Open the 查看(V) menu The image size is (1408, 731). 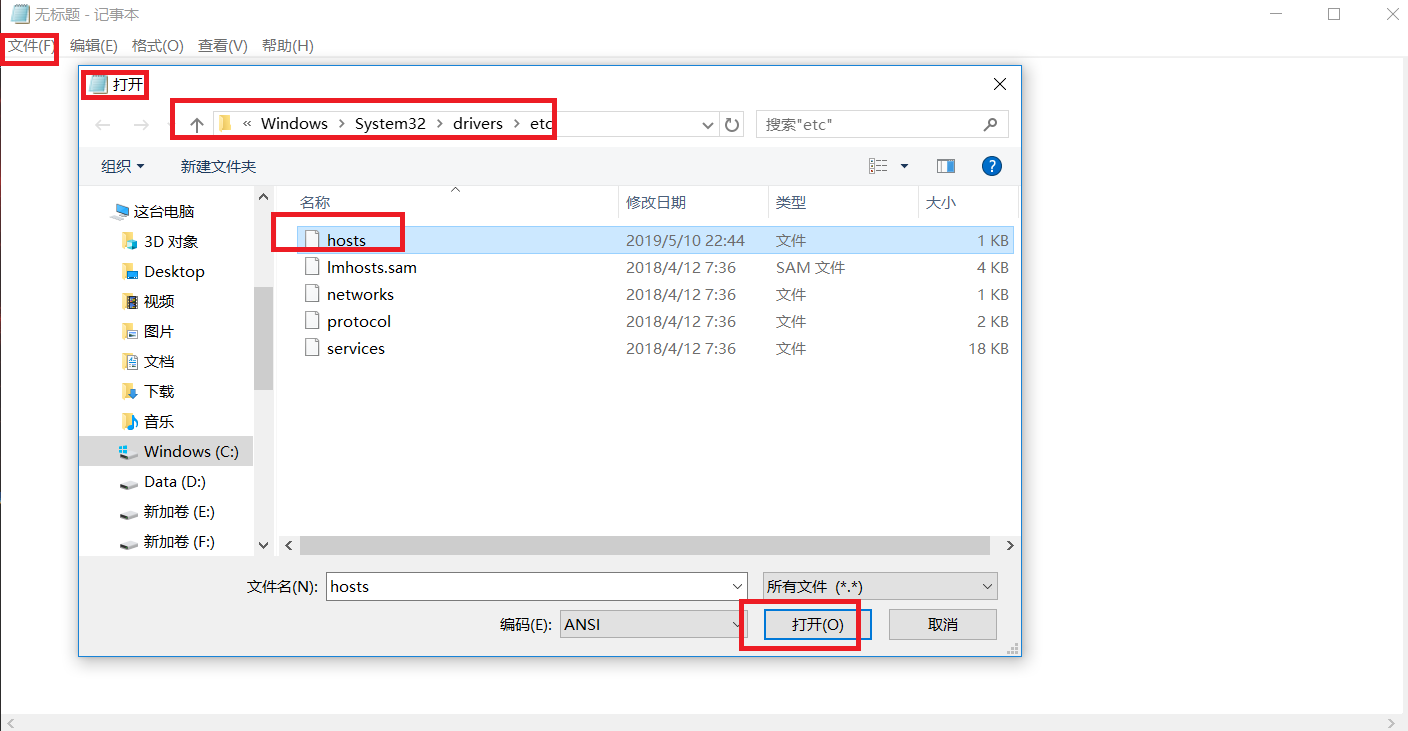223,46
